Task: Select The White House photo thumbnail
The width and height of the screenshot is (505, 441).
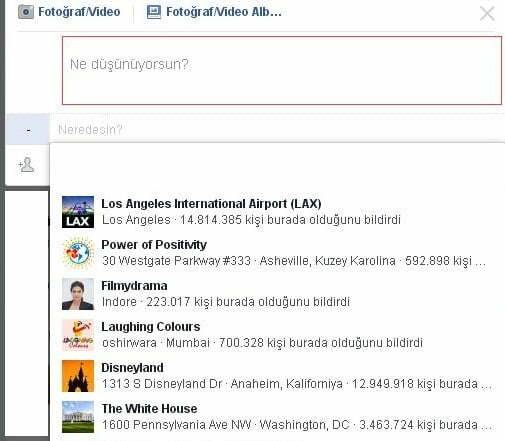Action: [78, 417]
